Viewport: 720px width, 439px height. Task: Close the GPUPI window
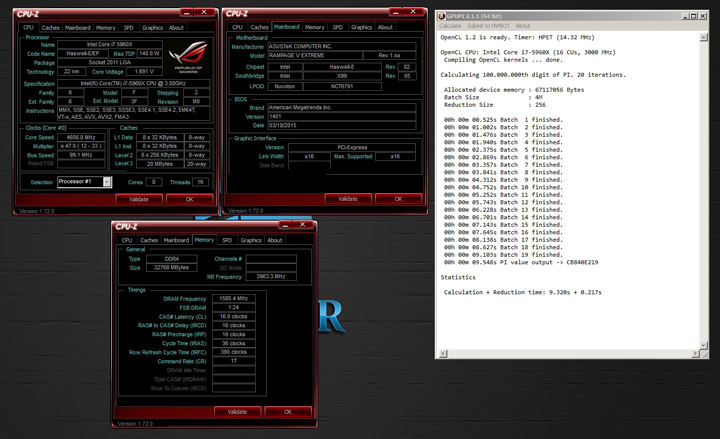pyautogui.click(x=703, y=16)
